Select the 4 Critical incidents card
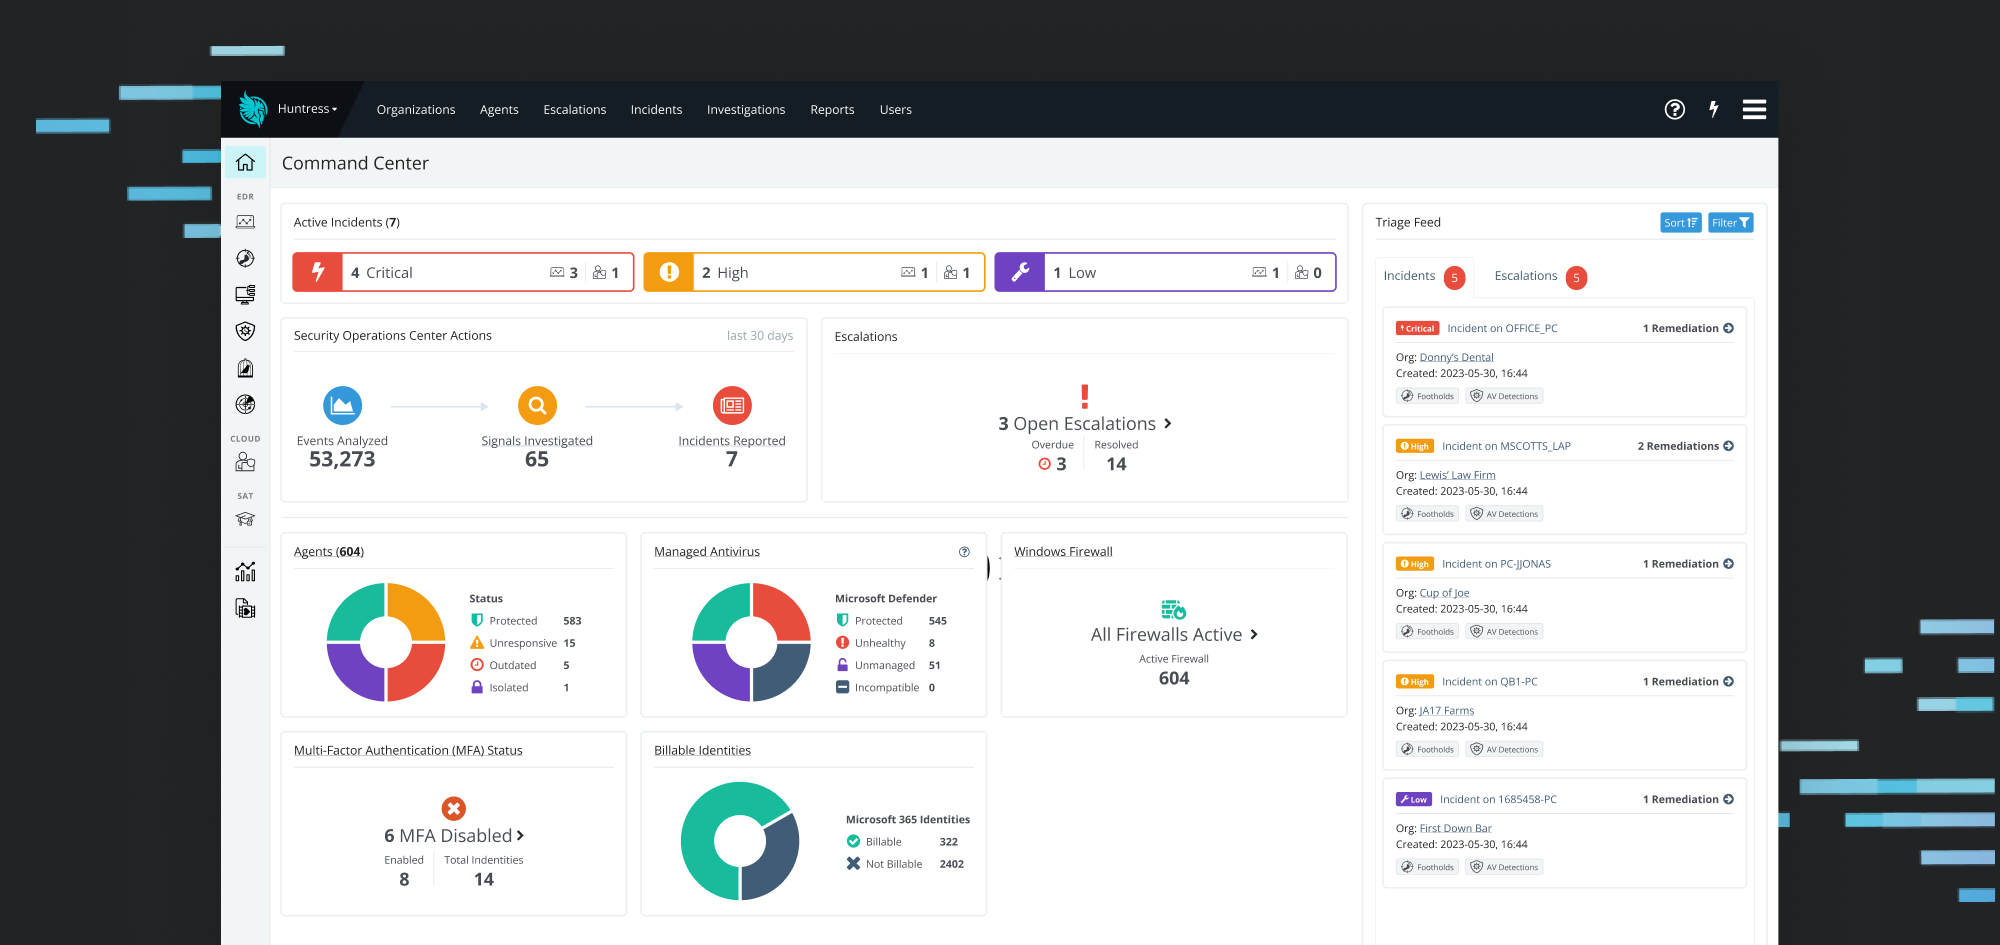 click(x=462, y=271)
